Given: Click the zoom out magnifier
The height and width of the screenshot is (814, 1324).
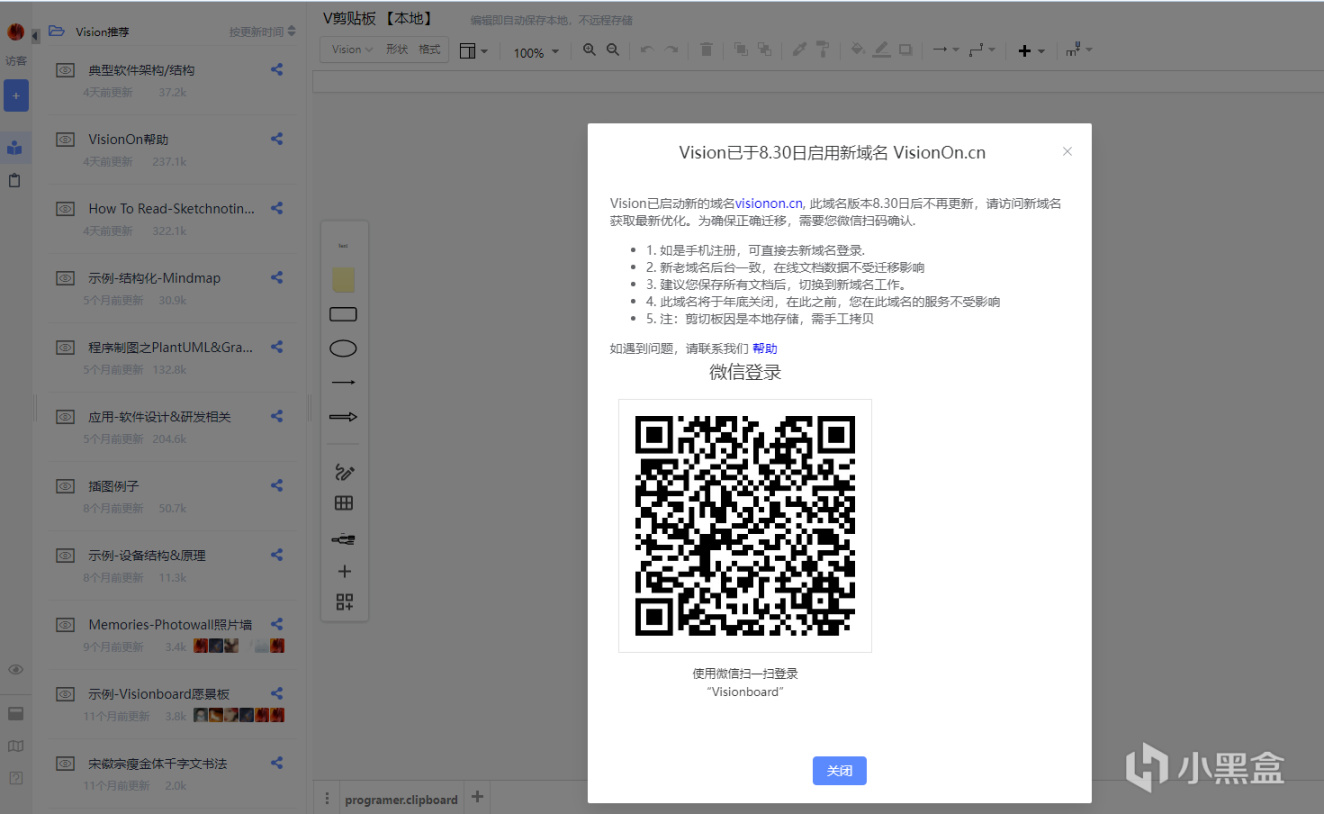Looking at the screenshot, I should point(613,50).
